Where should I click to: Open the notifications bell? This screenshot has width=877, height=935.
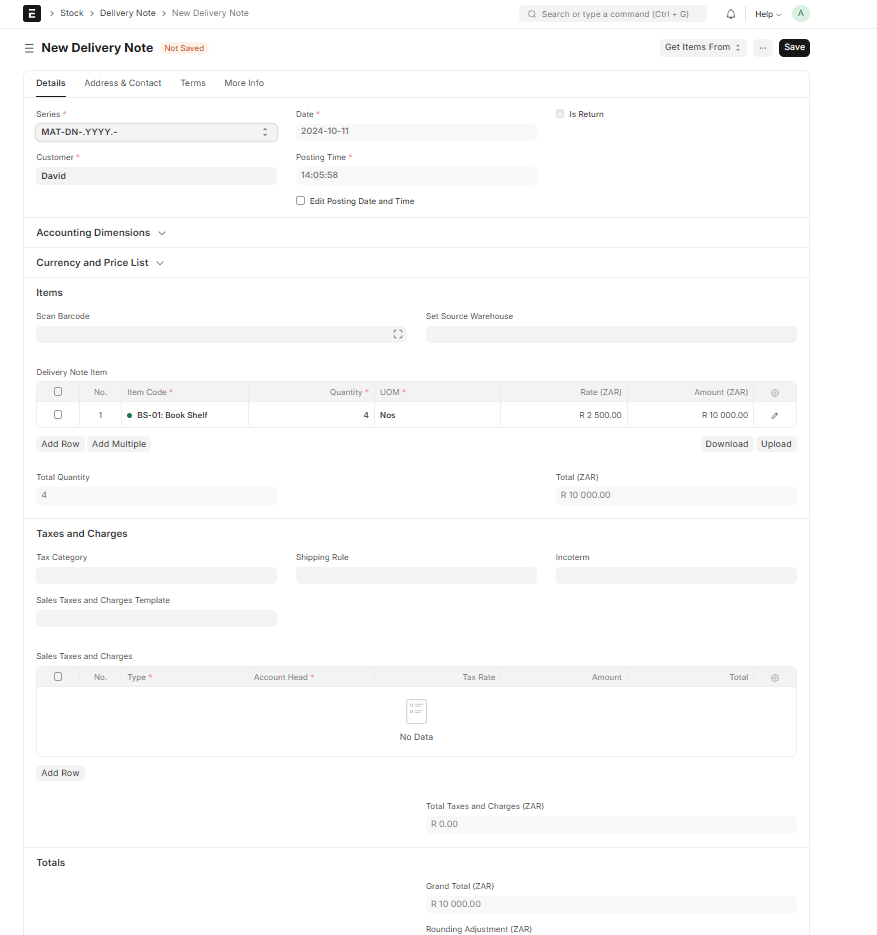pyautogui.click(x=730, y=14)
